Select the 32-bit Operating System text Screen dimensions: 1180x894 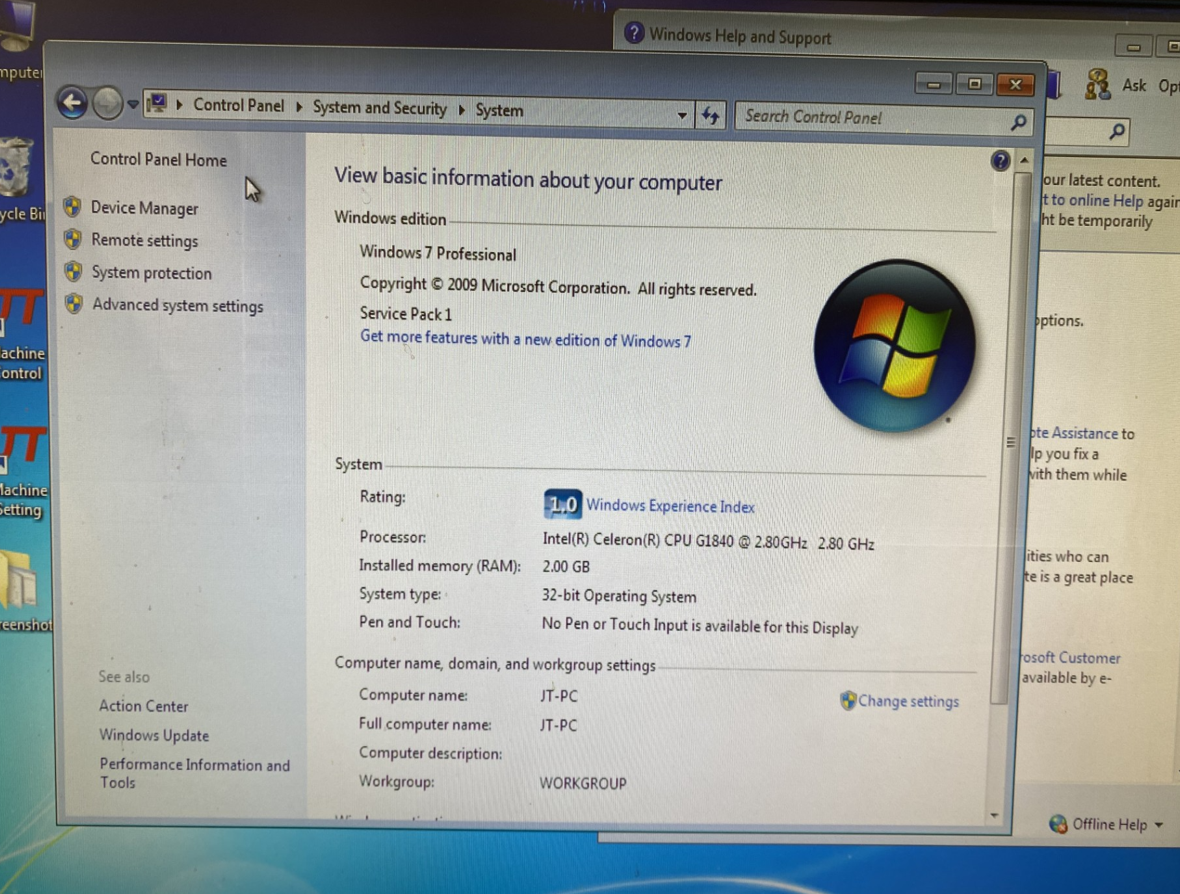[619, 596]
